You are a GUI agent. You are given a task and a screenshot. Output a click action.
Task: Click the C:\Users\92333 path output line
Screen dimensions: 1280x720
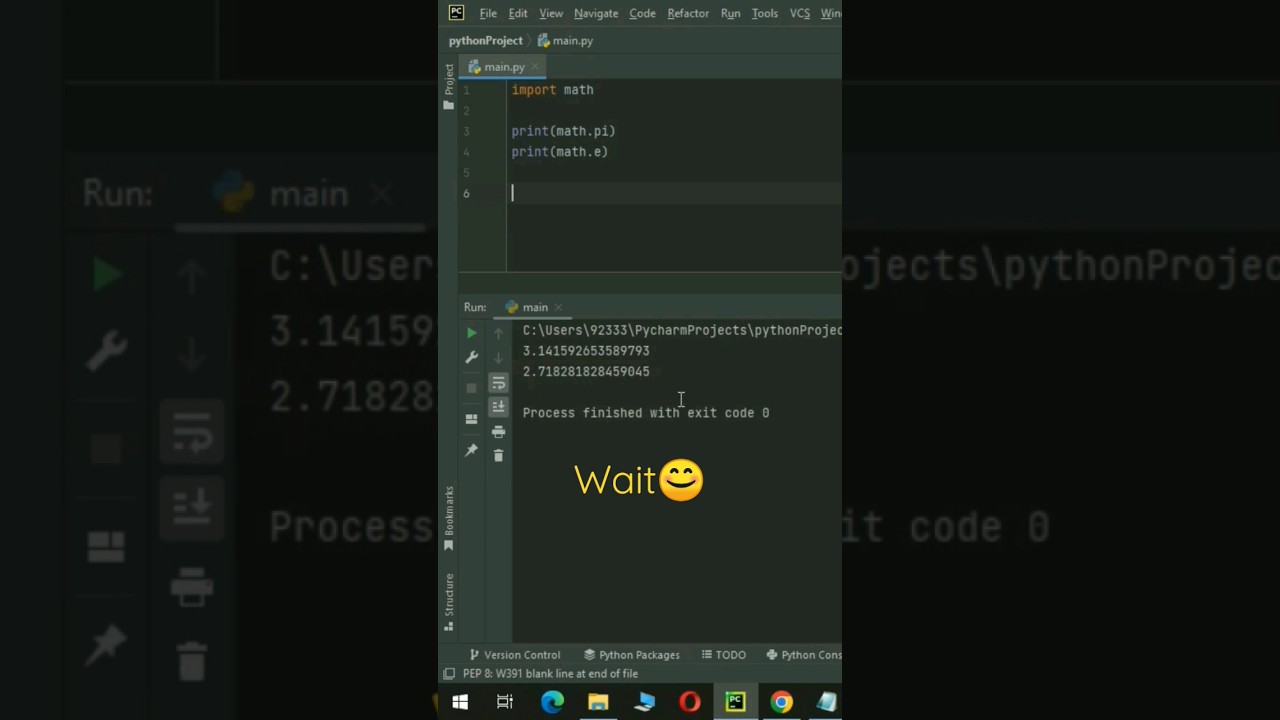682,330
